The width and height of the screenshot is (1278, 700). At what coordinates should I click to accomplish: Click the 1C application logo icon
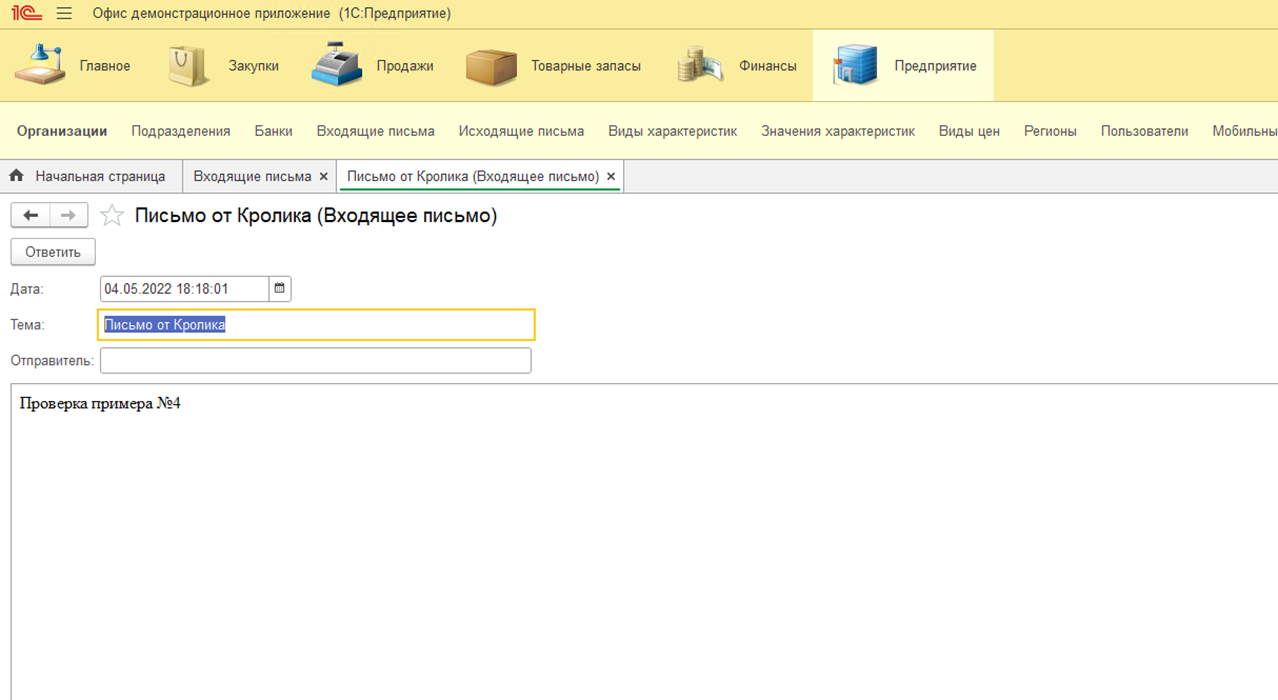pyautogui.click(x=26, y=14)
